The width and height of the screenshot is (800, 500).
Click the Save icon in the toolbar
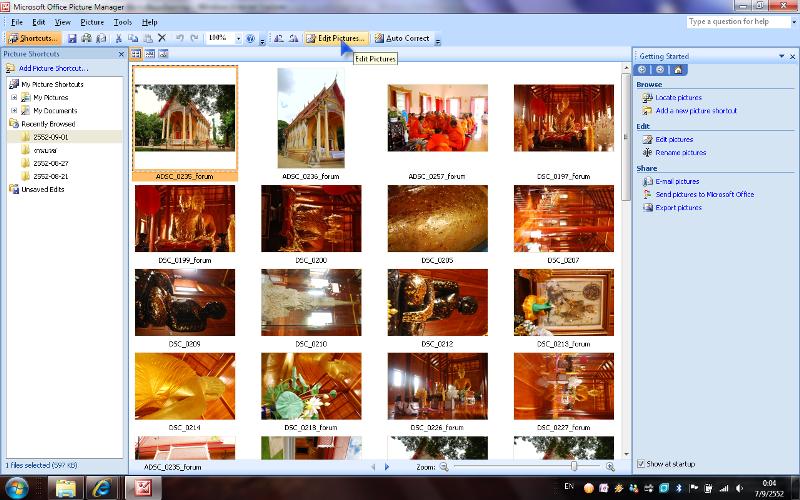click(x=72, y=38)
